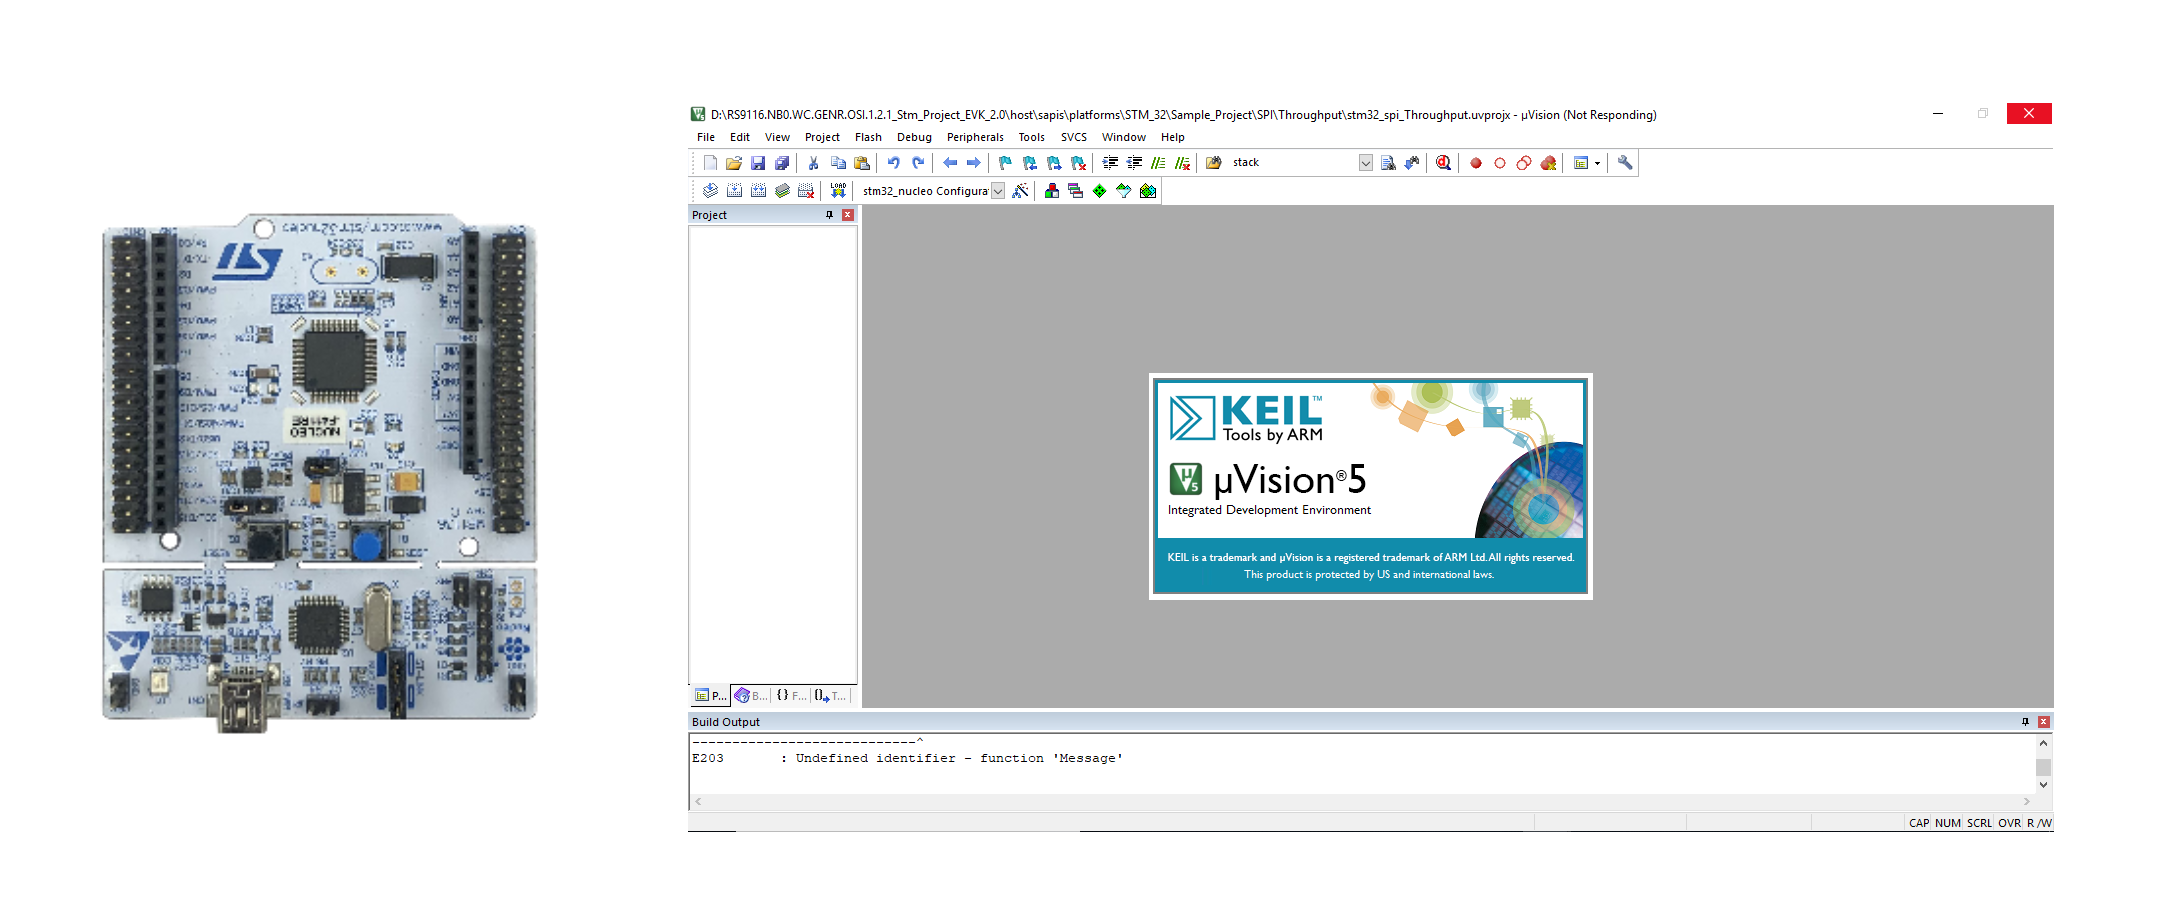
Task: Kill all breakpoints in program
Action: click(1548, 162)
